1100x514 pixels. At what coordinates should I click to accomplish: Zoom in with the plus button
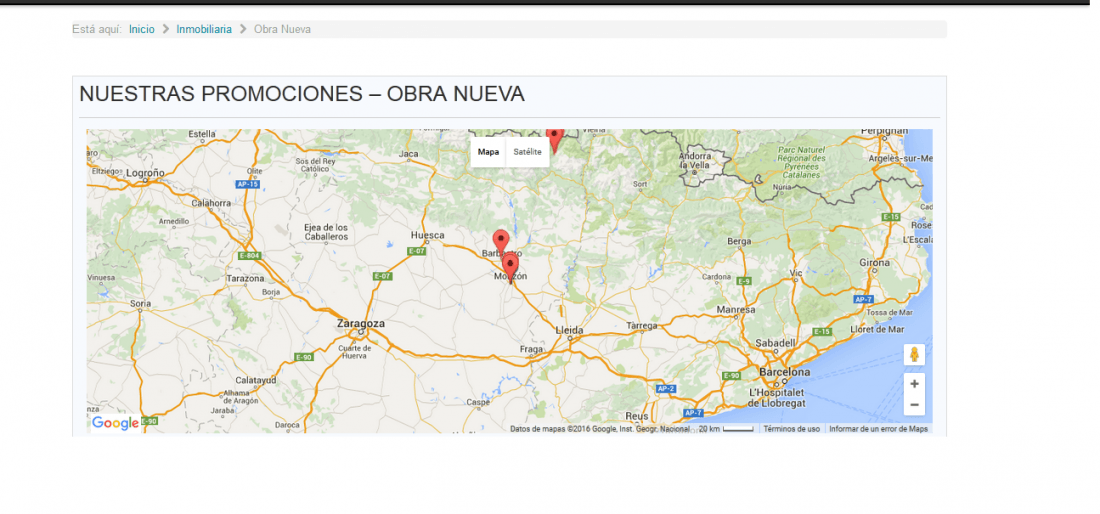coord(914,384)
